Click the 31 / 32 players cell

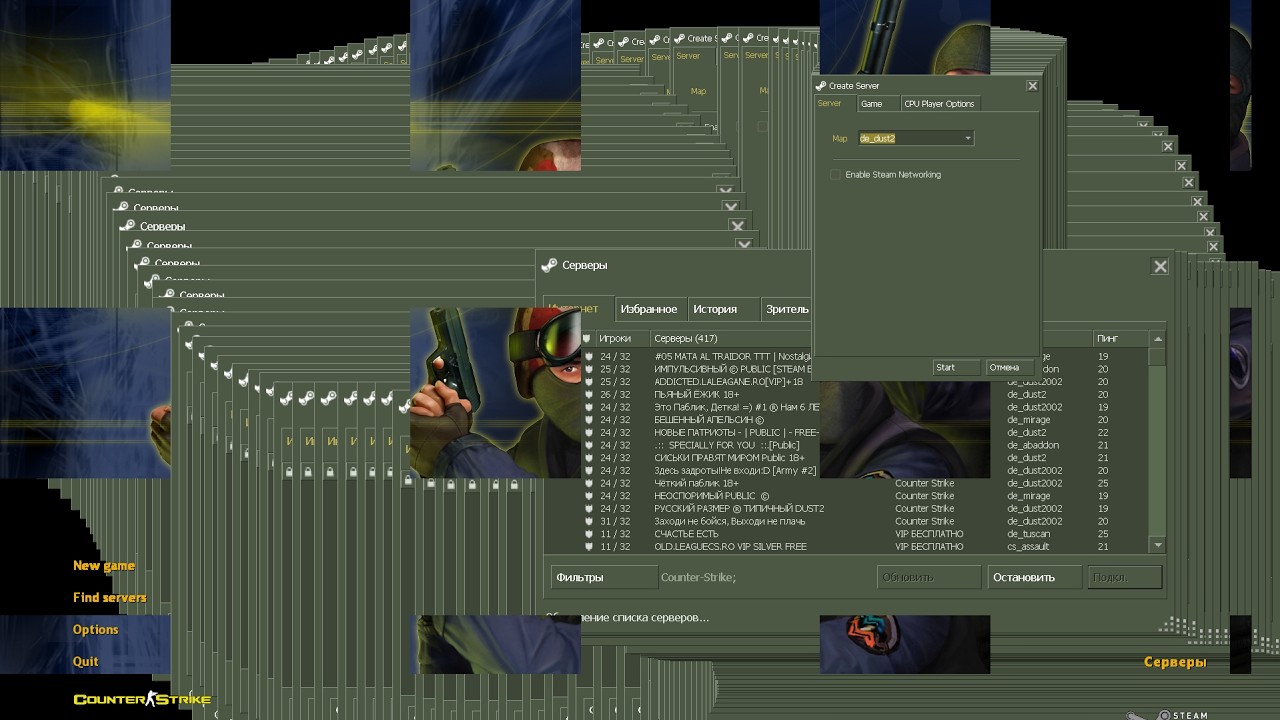point(615,521)
